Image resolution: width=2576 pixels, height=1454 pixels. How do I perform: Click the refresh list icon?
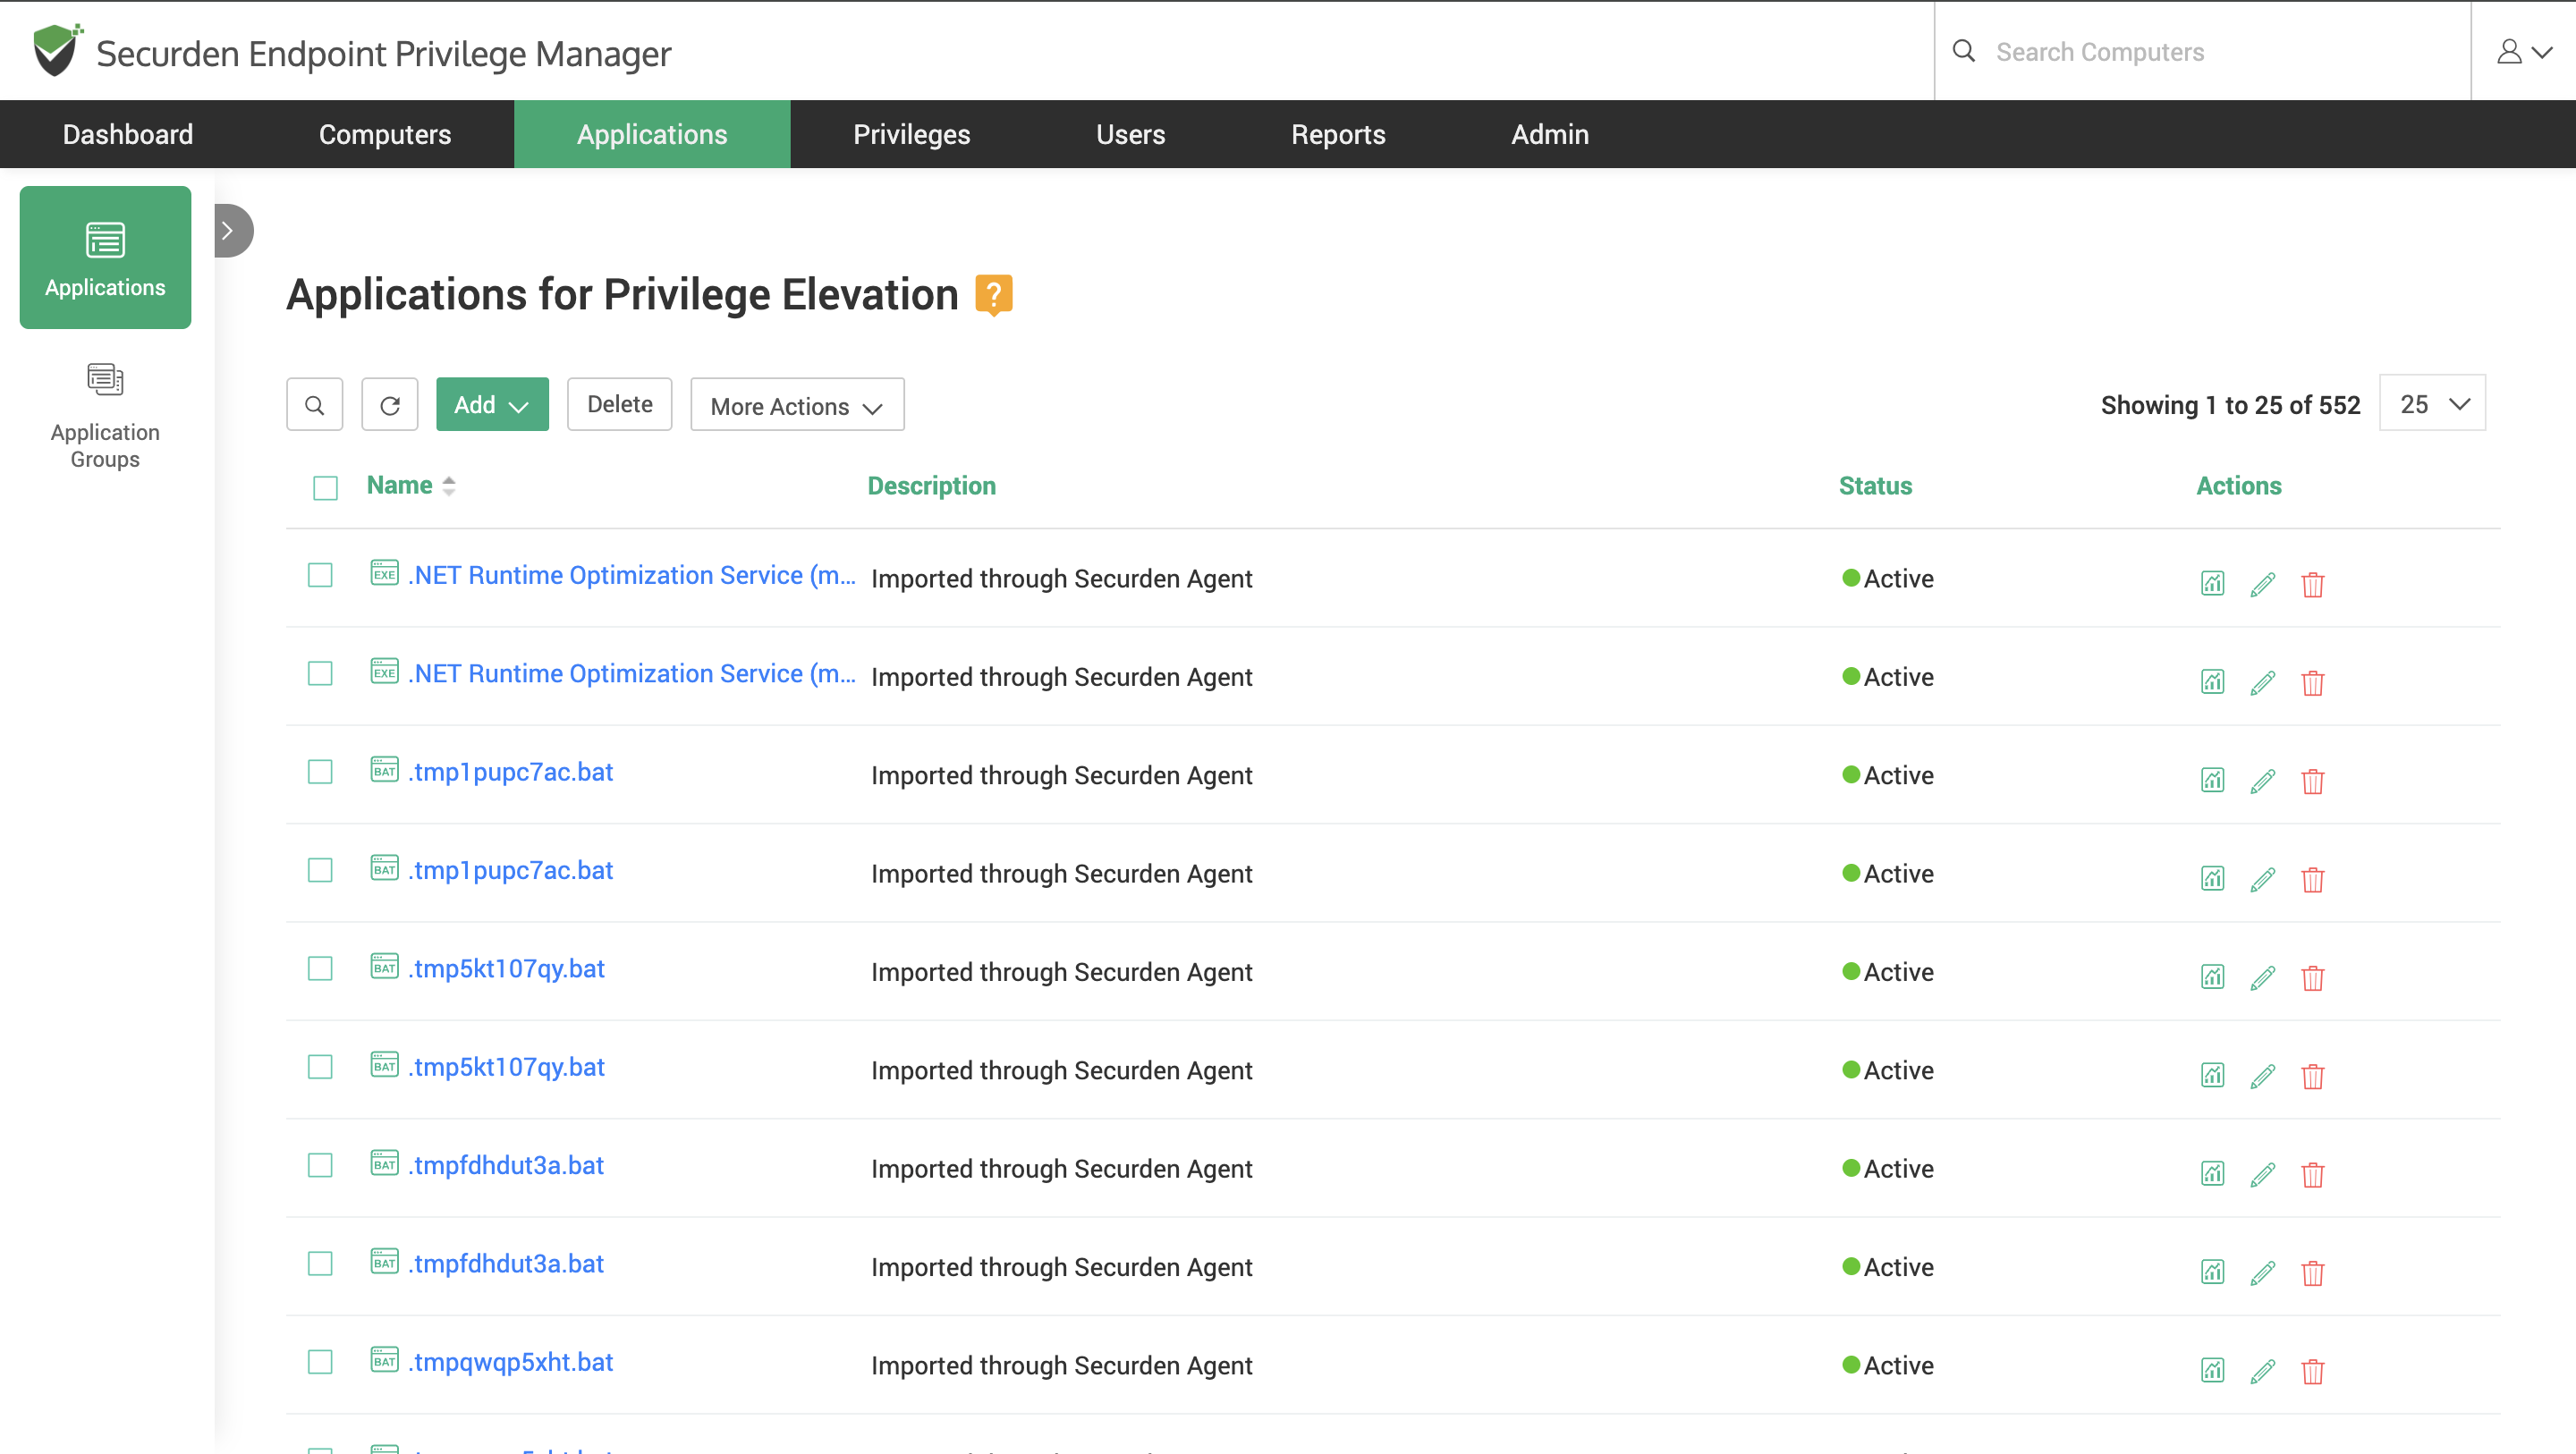point(390,405)
